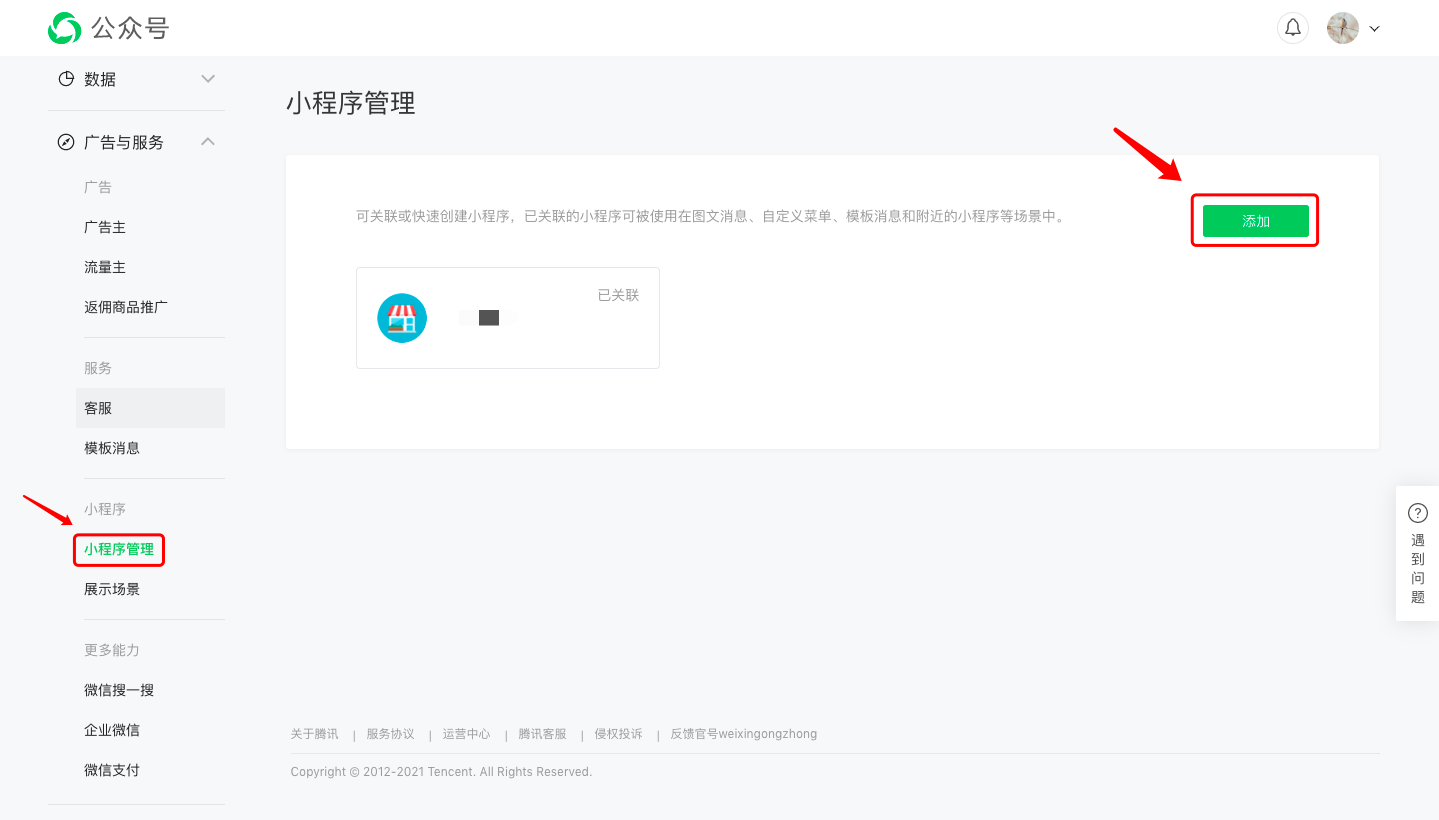Viewport: 1439px width, 820px height.
Task: Switch to the 客服 section
Action: 97,407
